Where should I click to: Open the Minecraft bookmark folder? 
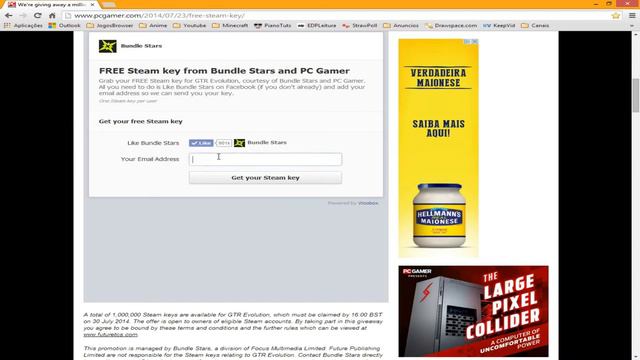click(230, 25)
